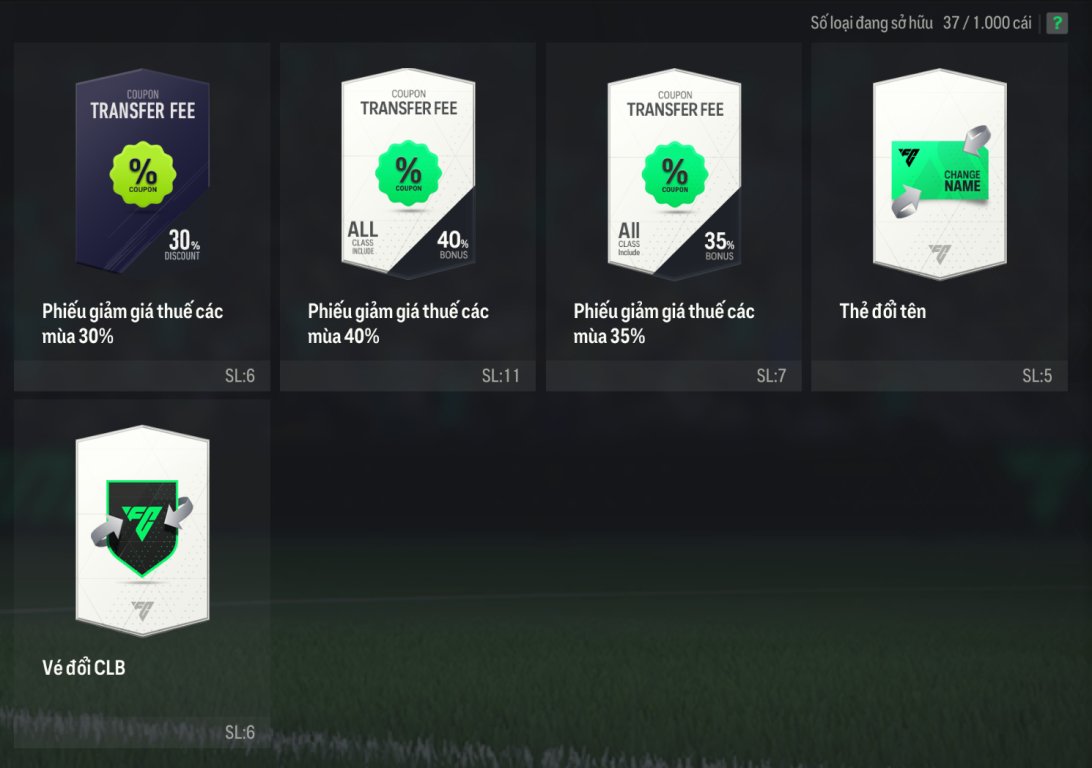Click the green question mark help icon
1092x768 pixels.
point(1056,23)
